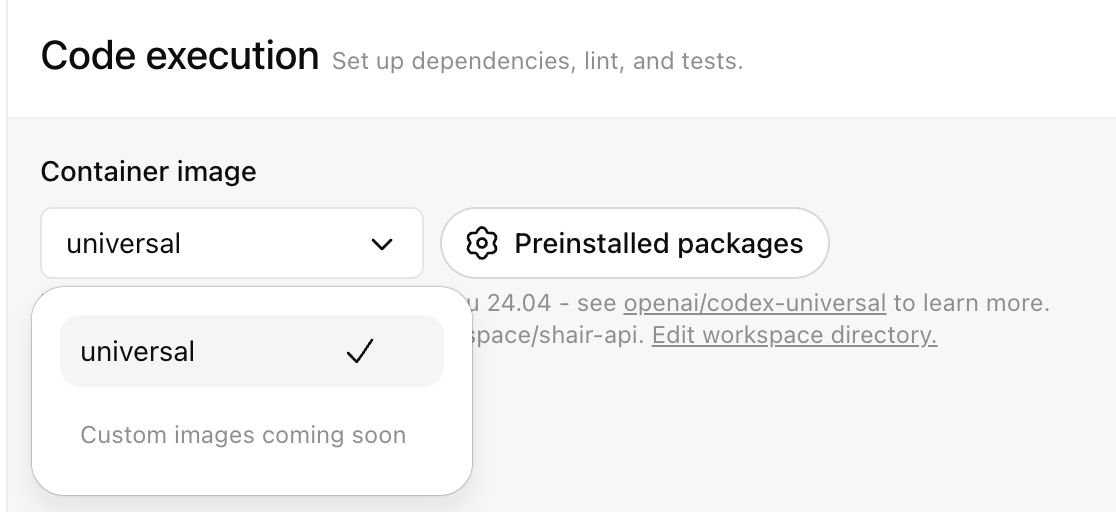Click the chevron arrow in the Container image selector

pos(382,244)
